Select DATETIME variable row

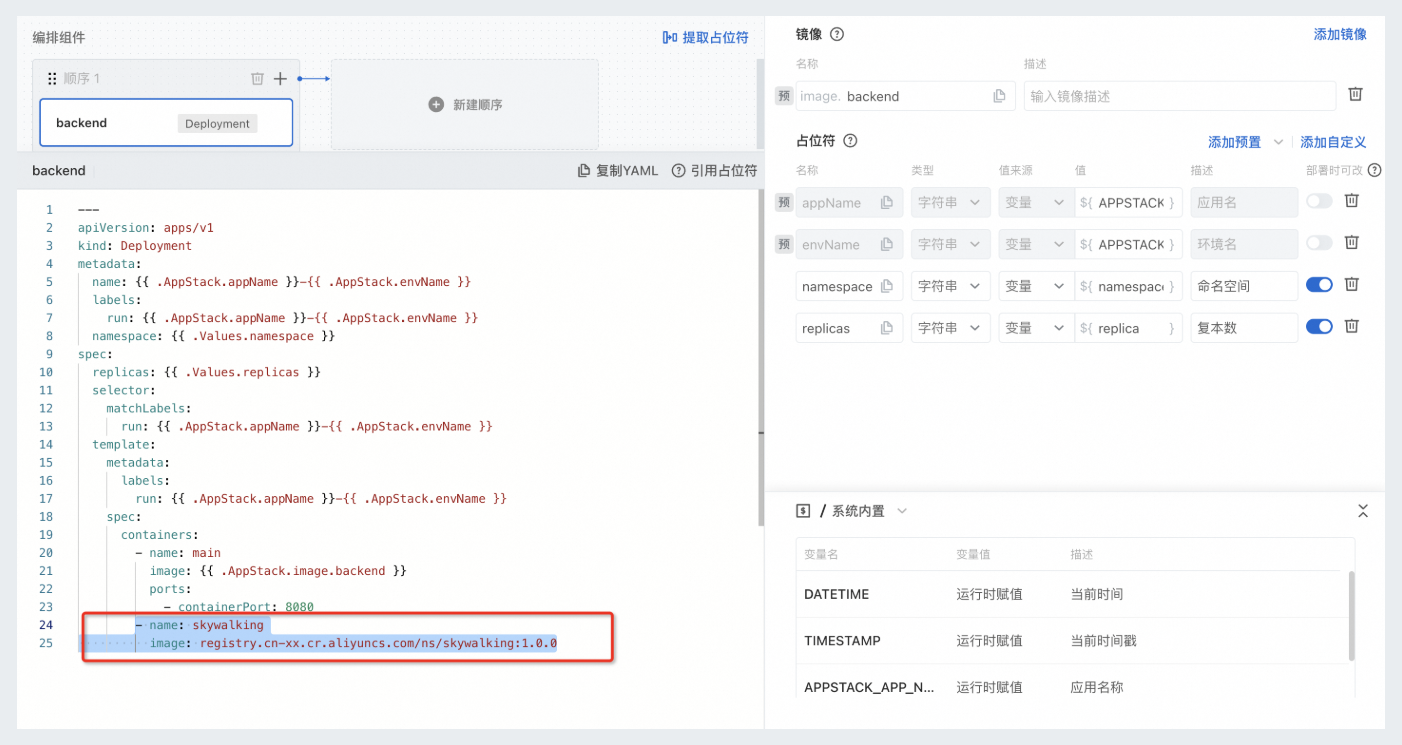pyautogui.click(x=1068, y=594)
